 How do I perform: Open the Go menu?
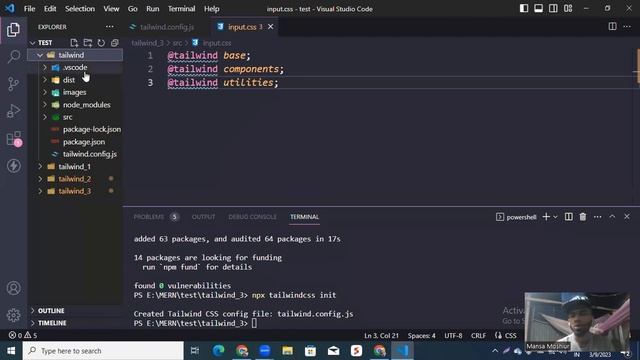133,9
